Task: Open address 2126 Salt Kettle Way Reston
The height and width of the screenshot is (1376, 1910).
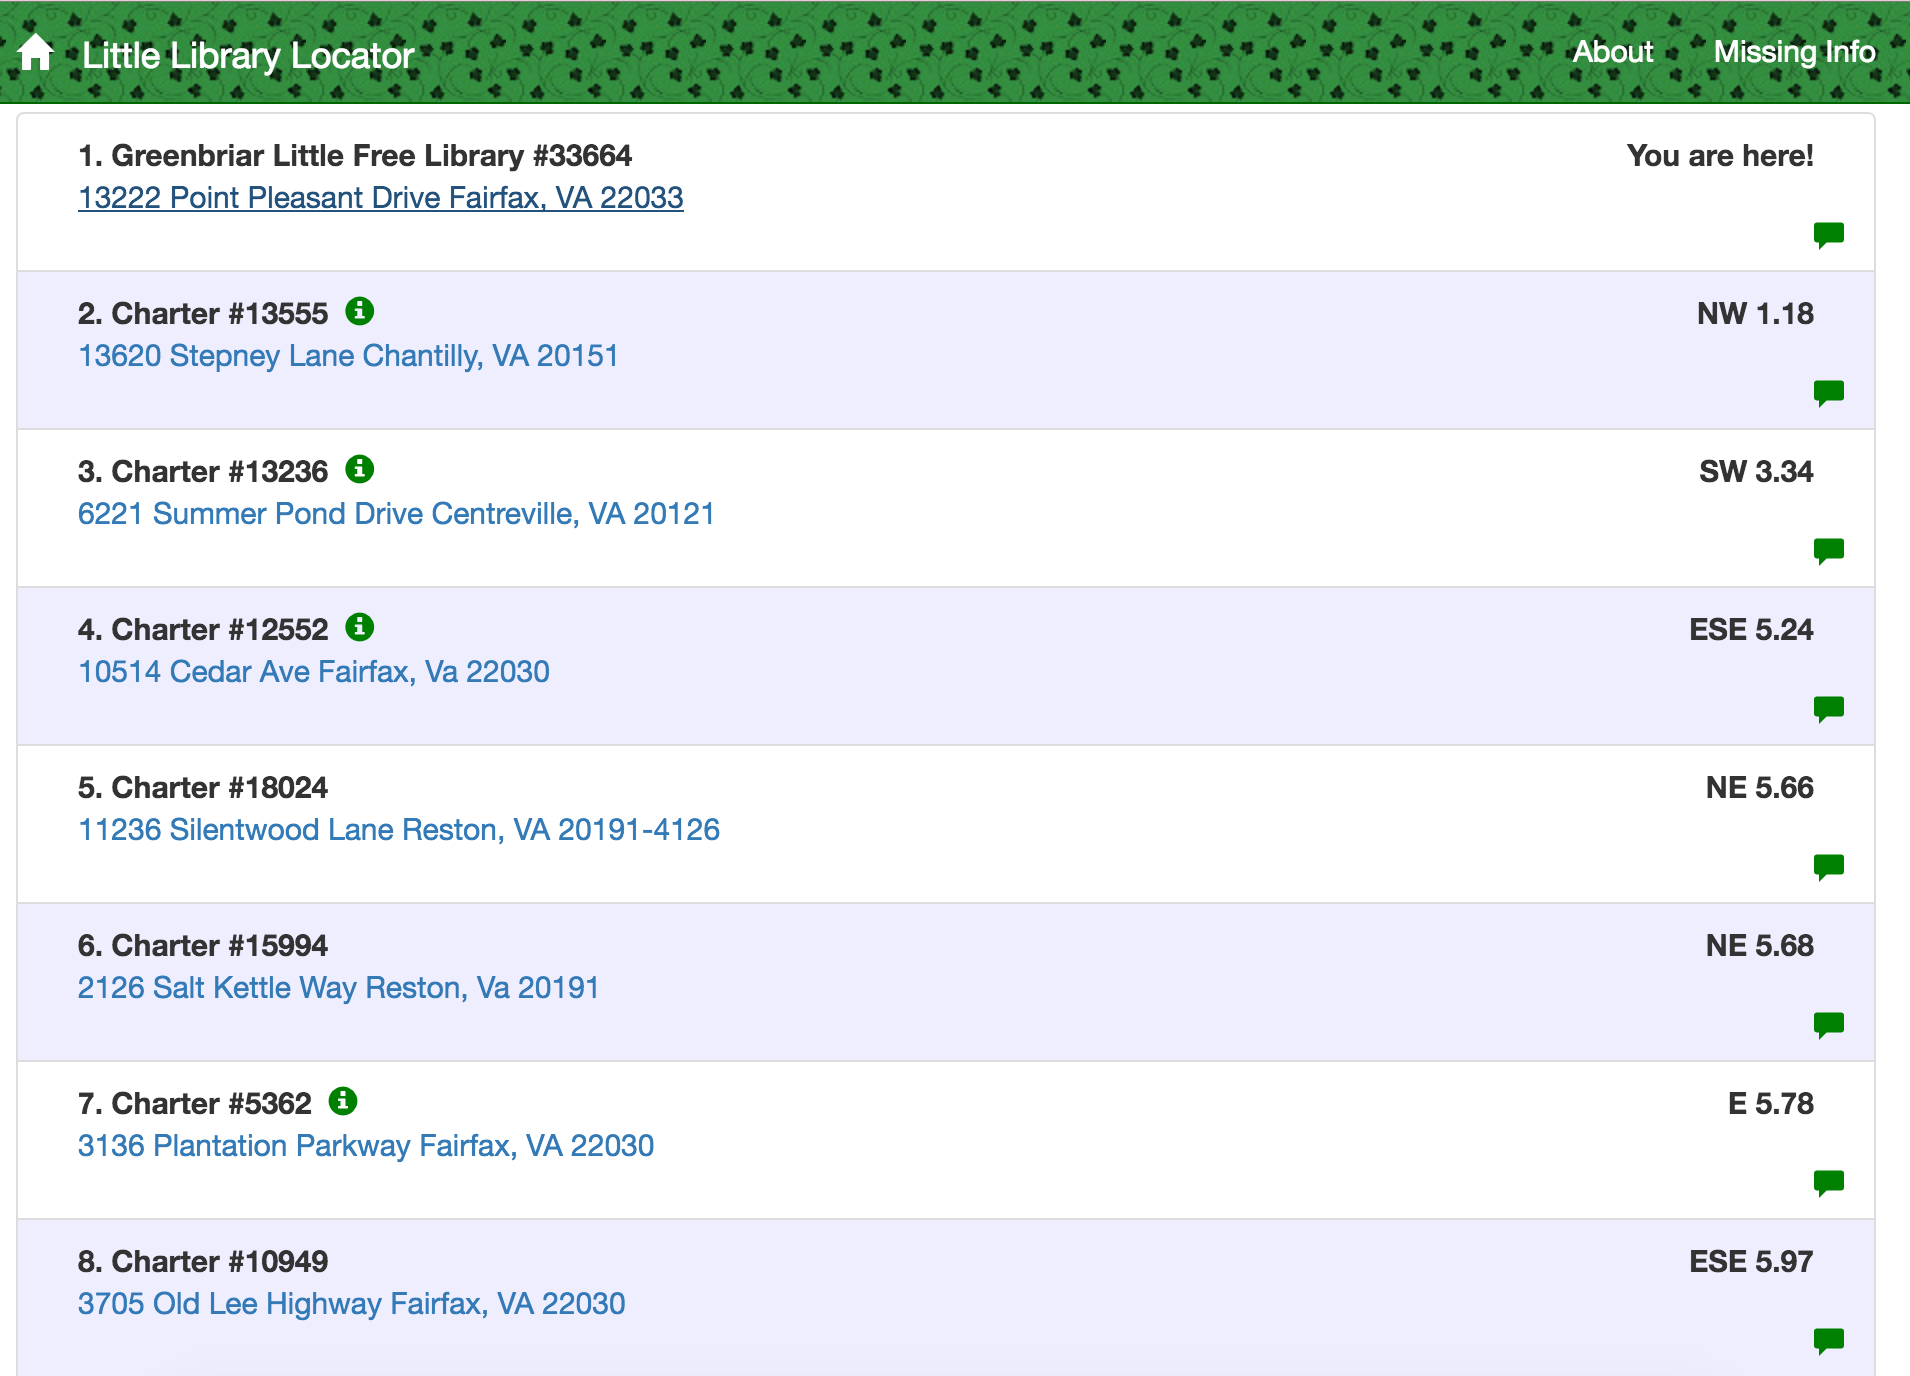Action: click(338, 988)
